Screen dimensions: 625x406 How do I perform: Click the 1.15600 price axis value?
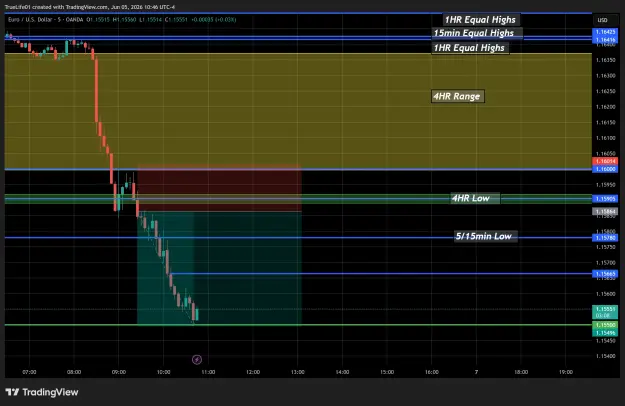coord(605,294)
